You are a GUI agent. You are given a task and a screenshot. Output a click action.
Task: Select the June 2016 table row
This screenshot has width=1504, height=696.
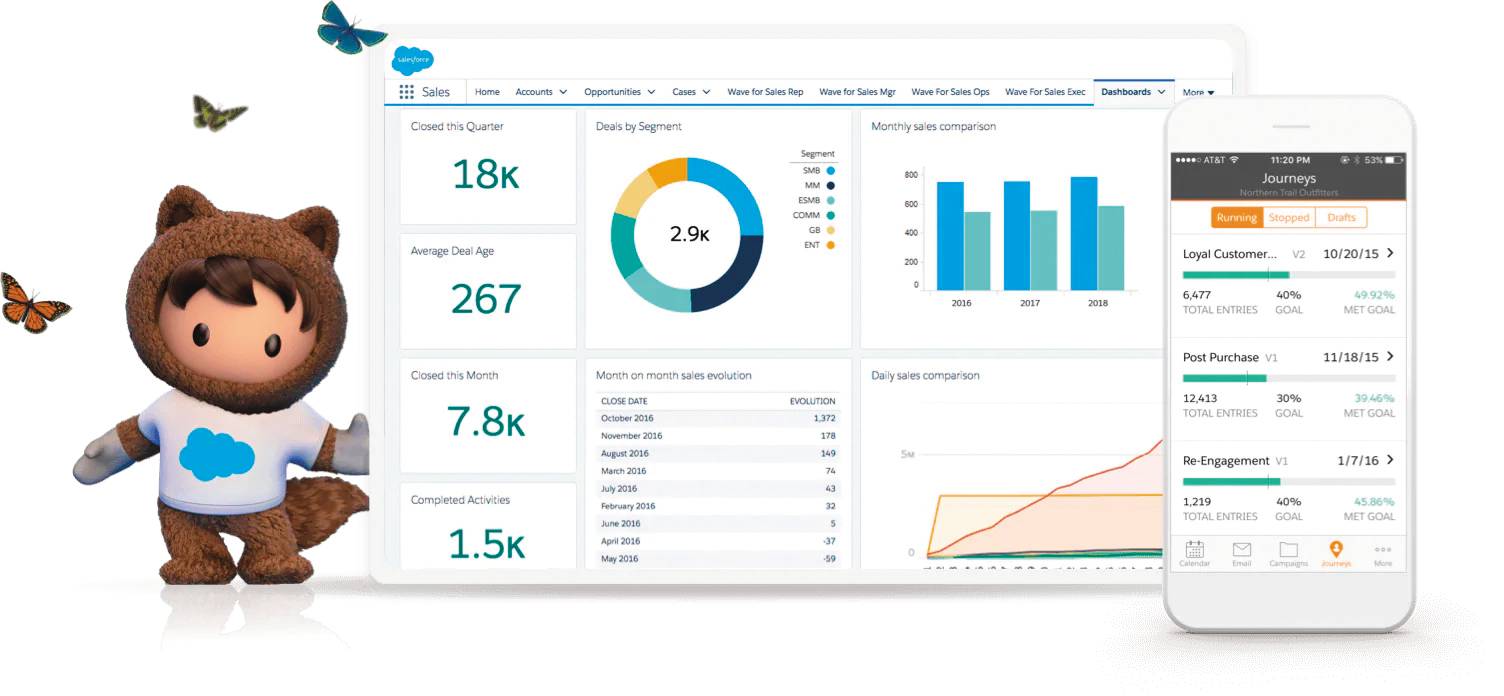click(x=718, y=523)
